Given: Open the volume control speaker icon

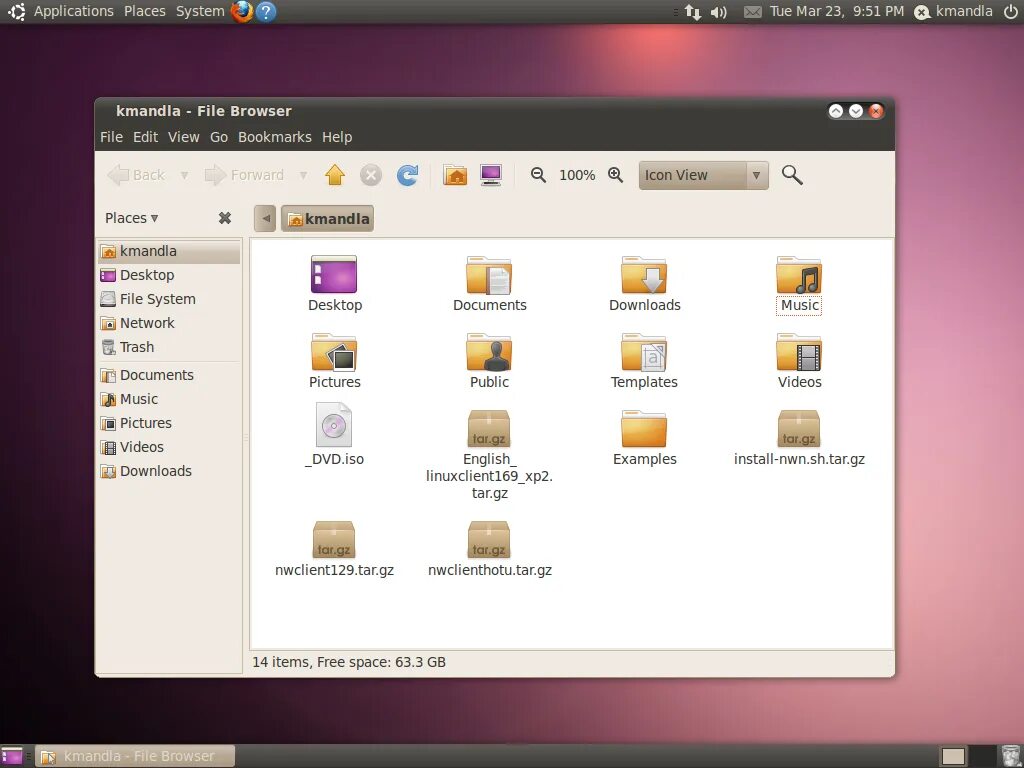Looking at the screenshot, I should pos(719,12).
